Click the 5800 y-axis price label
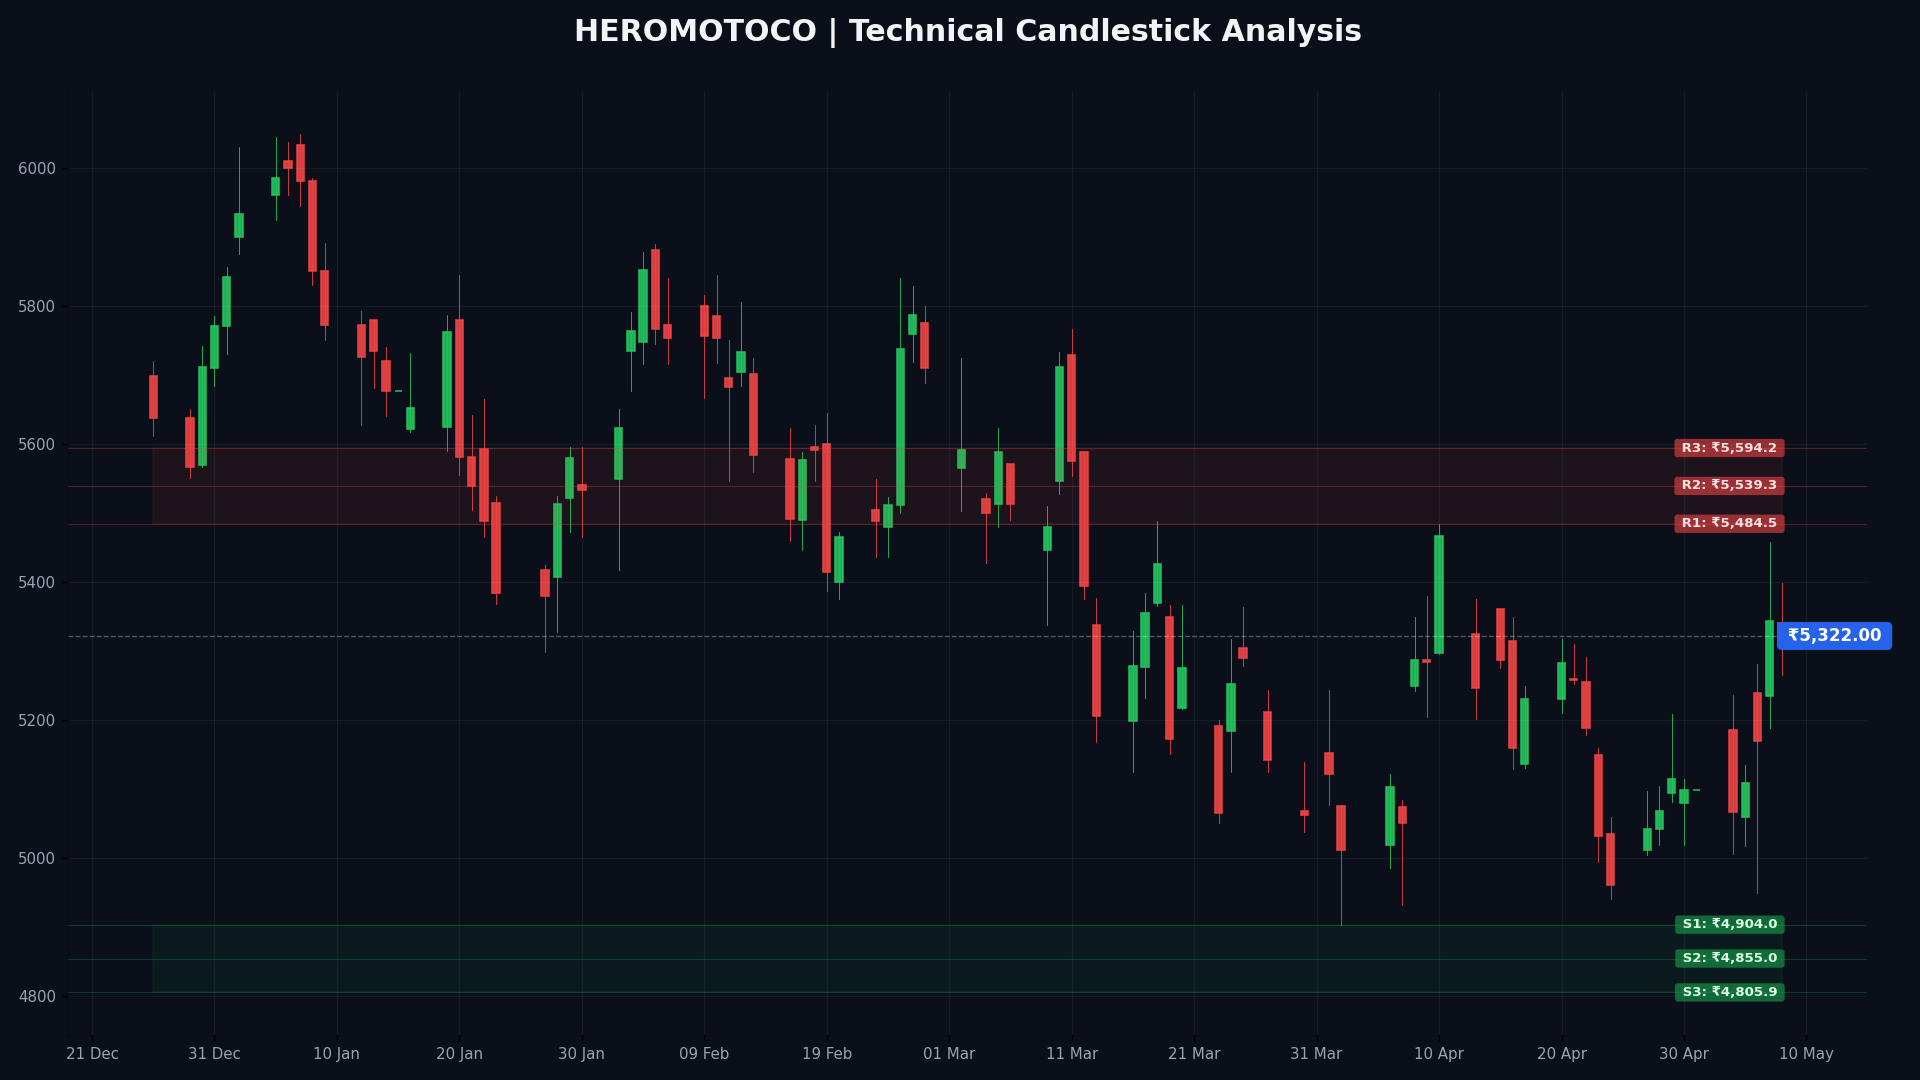This screenshot has height=1080, width=1920. pos(37,307)
